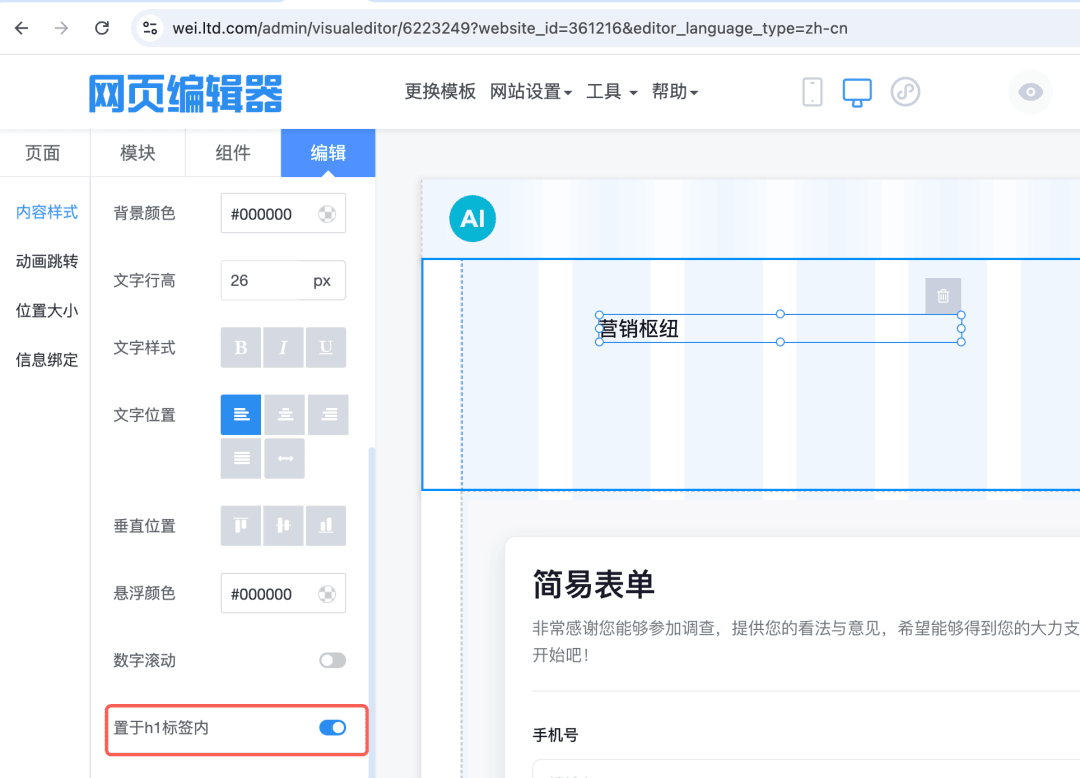The image size is (1080, 778).
Task: Click the browser forward arrow
Action: pyautogui.click(x=61, y=28)
